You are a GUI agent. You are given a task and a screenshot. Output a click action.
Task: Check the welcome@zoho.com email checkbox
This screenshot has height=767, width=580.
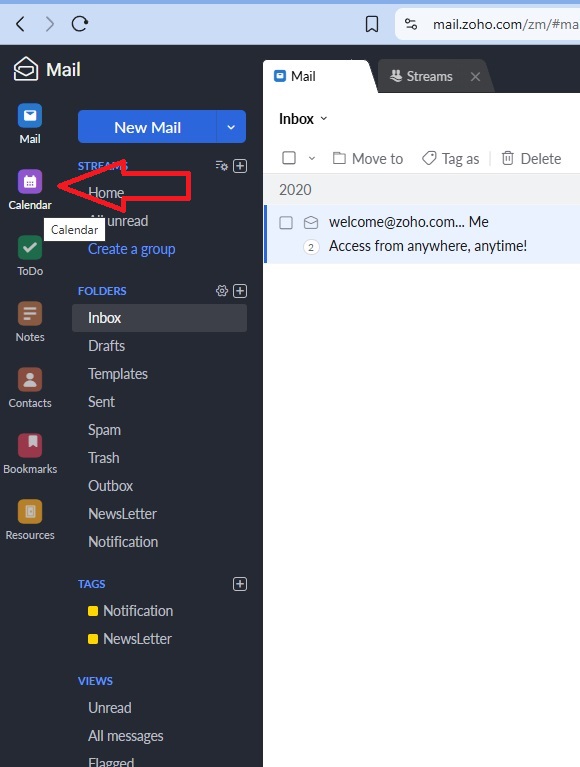[x=286, y=223]
